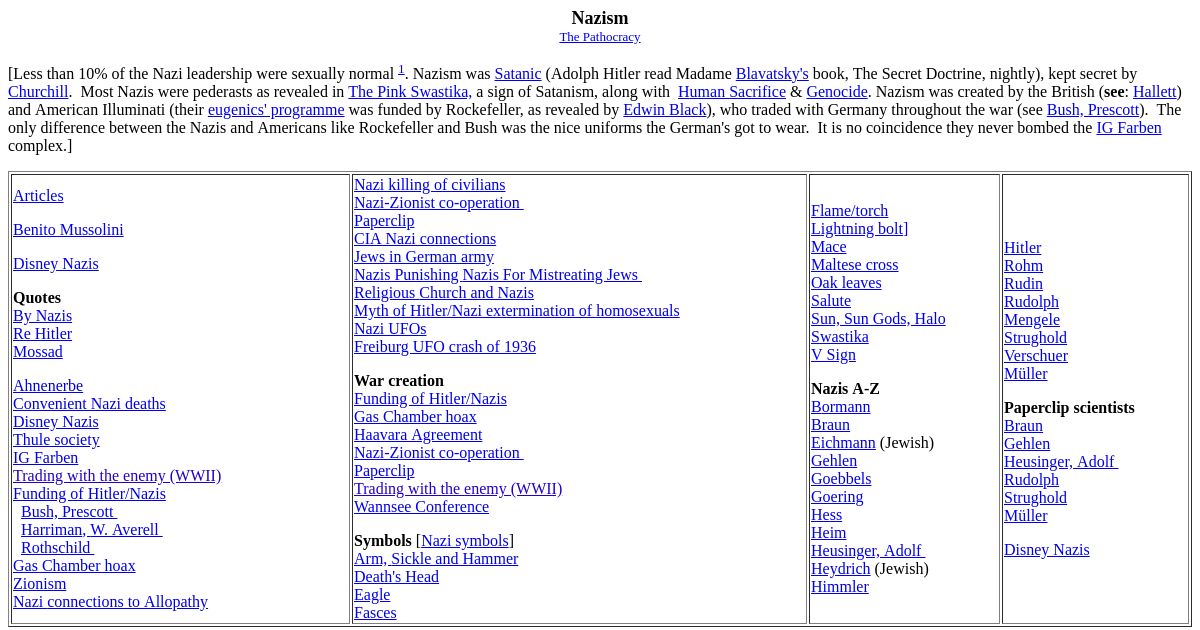The width and height of the screenshot is (1200, 630).
Task: Open the Ahnenerbe link
Action: pyautogui.click(x=48, y=386)
